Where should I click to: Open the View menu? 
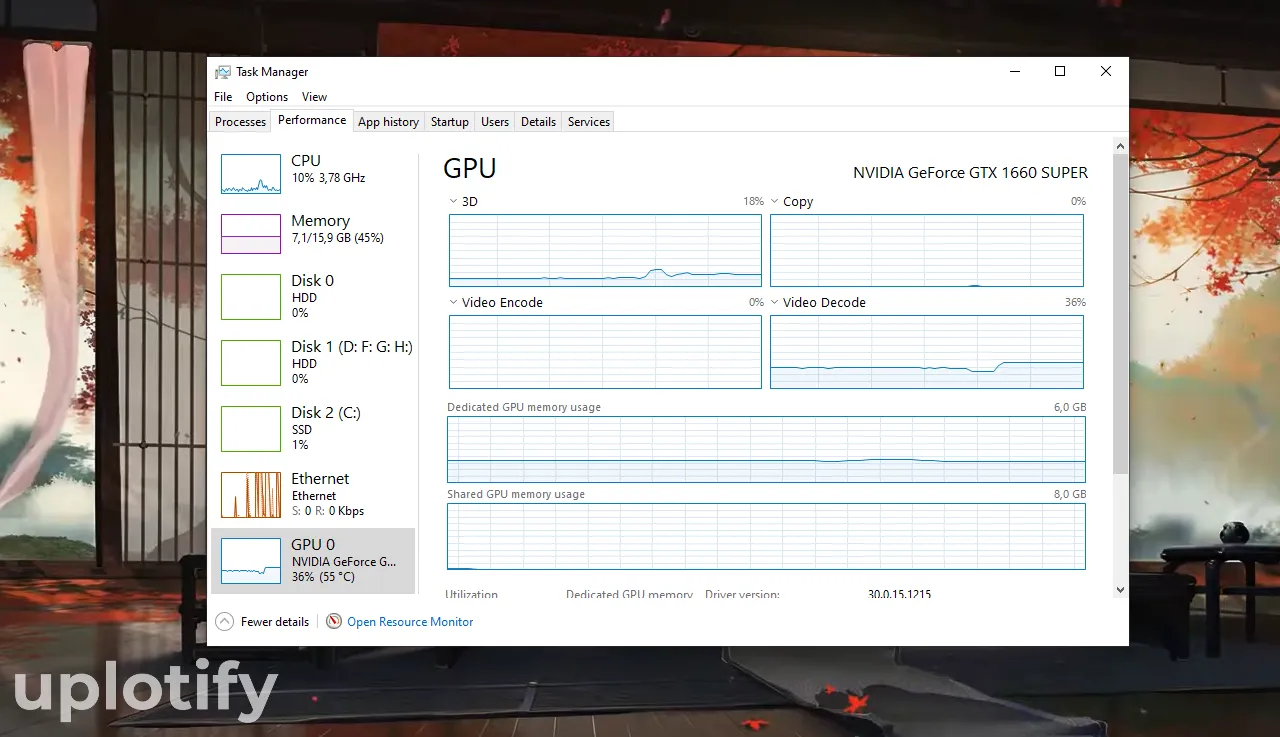tap(314, 97)
